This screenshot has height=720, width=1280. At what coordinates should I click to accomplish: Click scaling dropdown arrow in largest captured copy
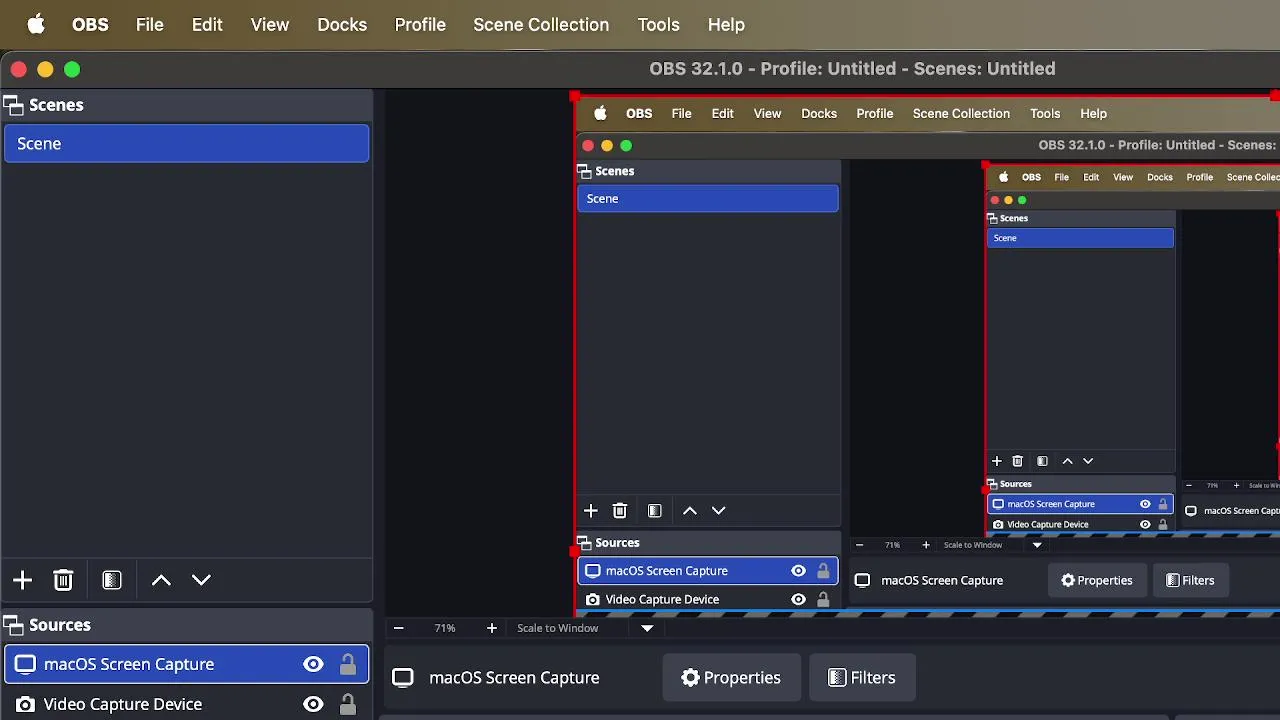(x=1037, y=545)
